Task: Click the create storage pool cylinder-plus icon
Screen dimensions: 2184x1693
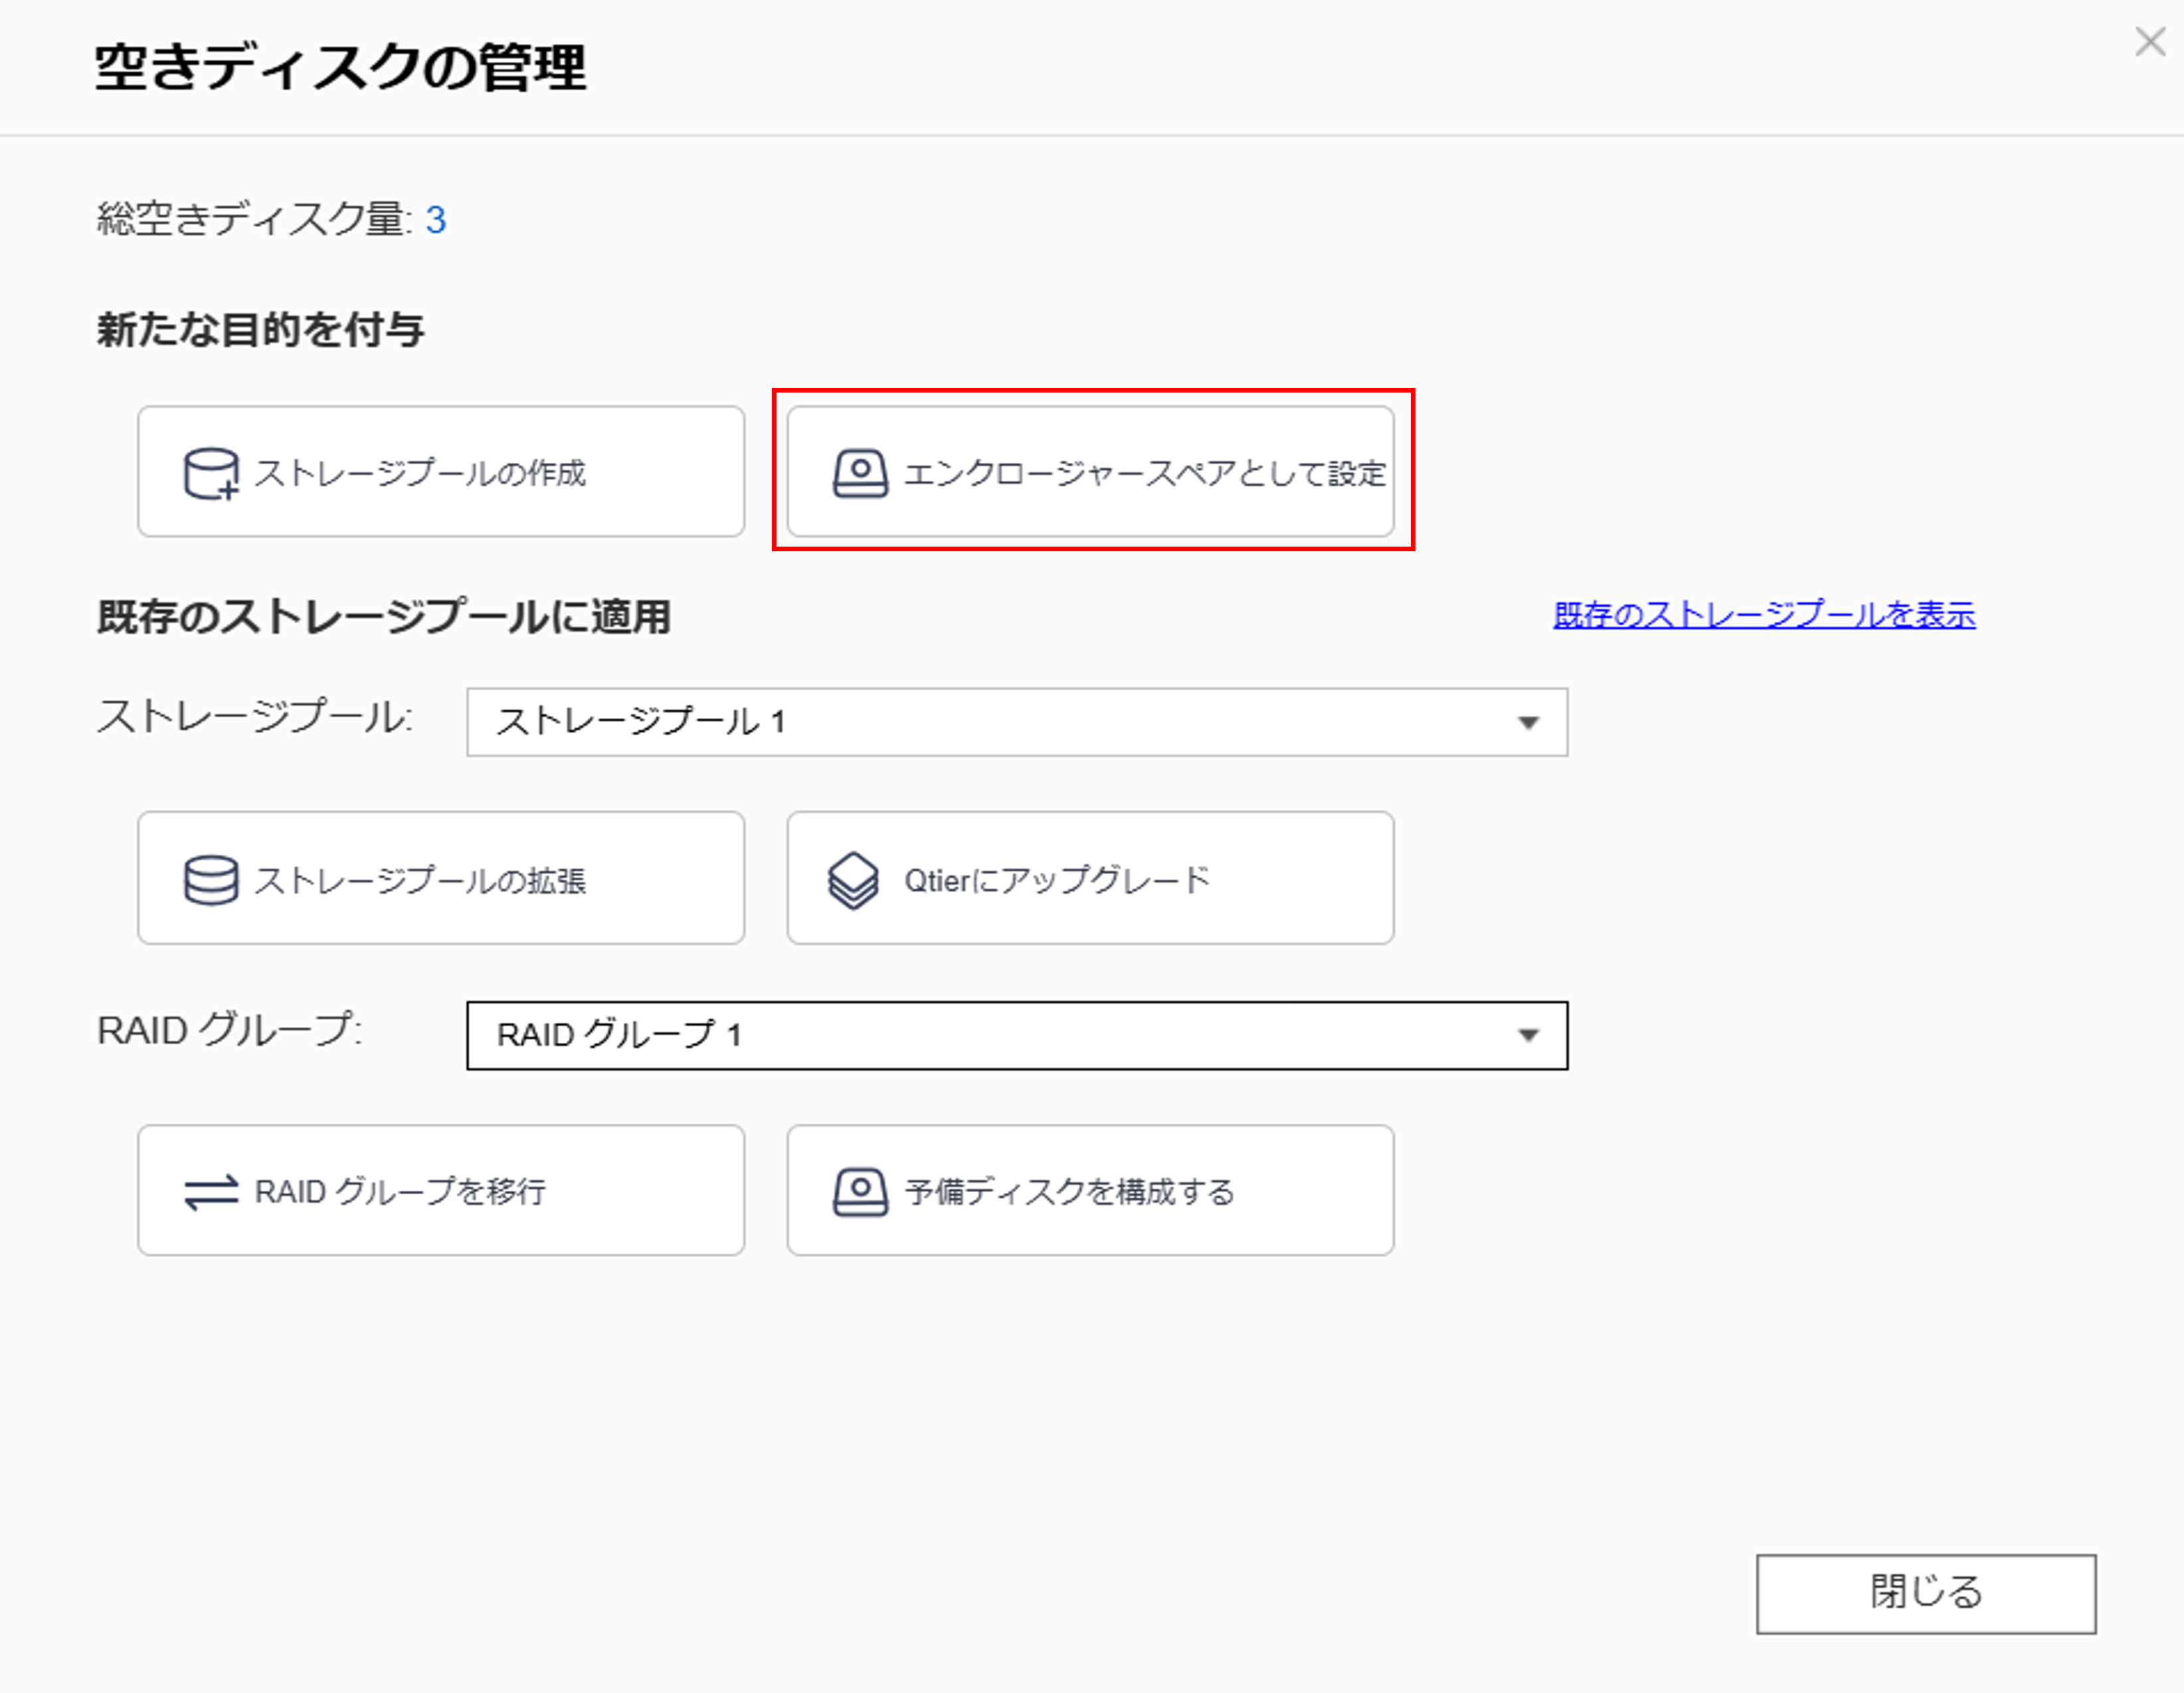Action: 211,473
